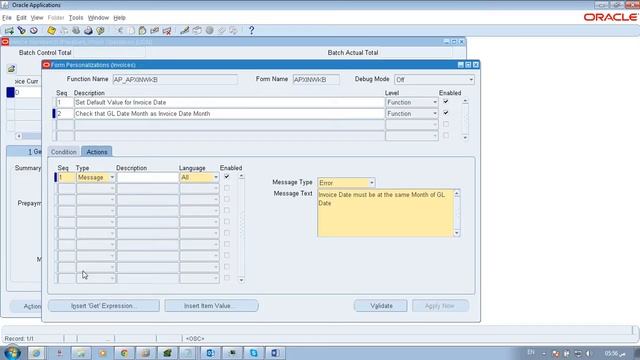
Task: Click the Form Name field
Action: tap(316, 80)
